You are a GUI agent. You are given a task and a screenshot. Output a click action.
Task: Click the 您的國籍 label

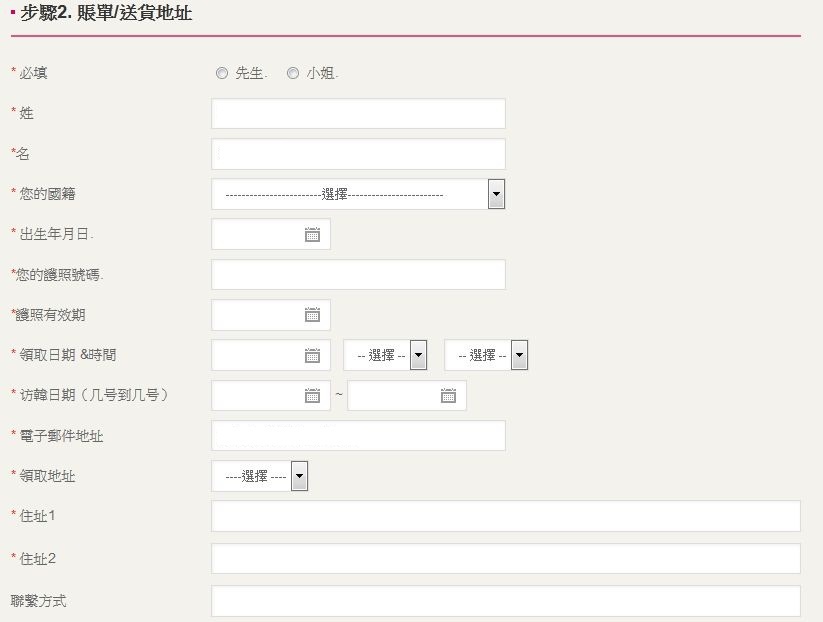pos(47,194)
